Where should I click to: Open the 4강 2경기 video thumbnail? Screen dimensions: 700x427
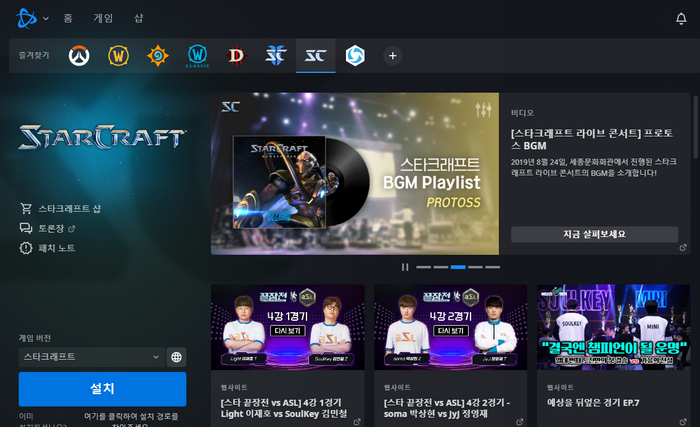pyautogui.click(x=450, y=327)
